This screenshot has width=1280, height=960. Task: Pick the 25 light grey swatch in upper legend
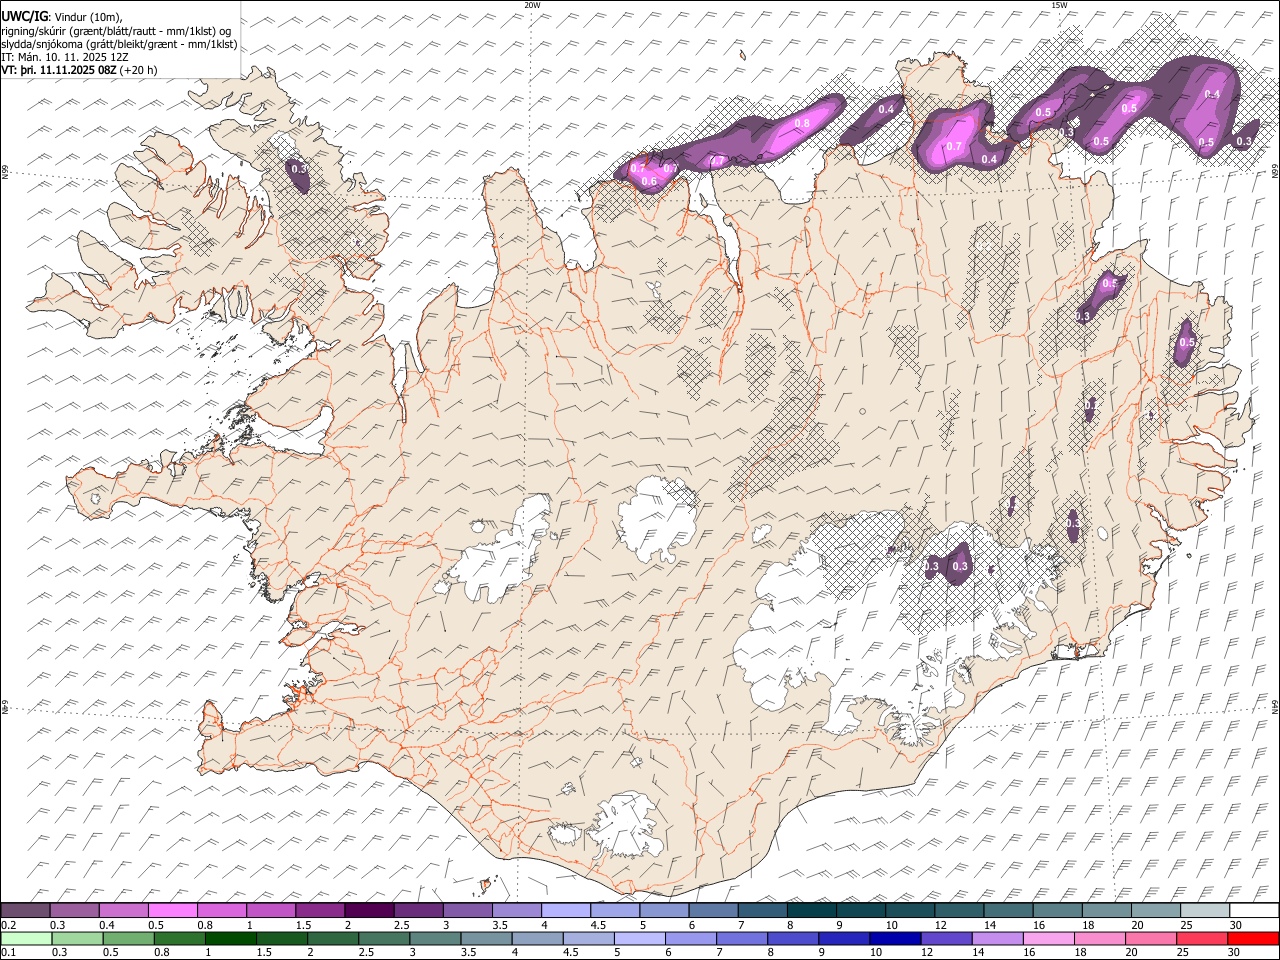[1205, 911]
